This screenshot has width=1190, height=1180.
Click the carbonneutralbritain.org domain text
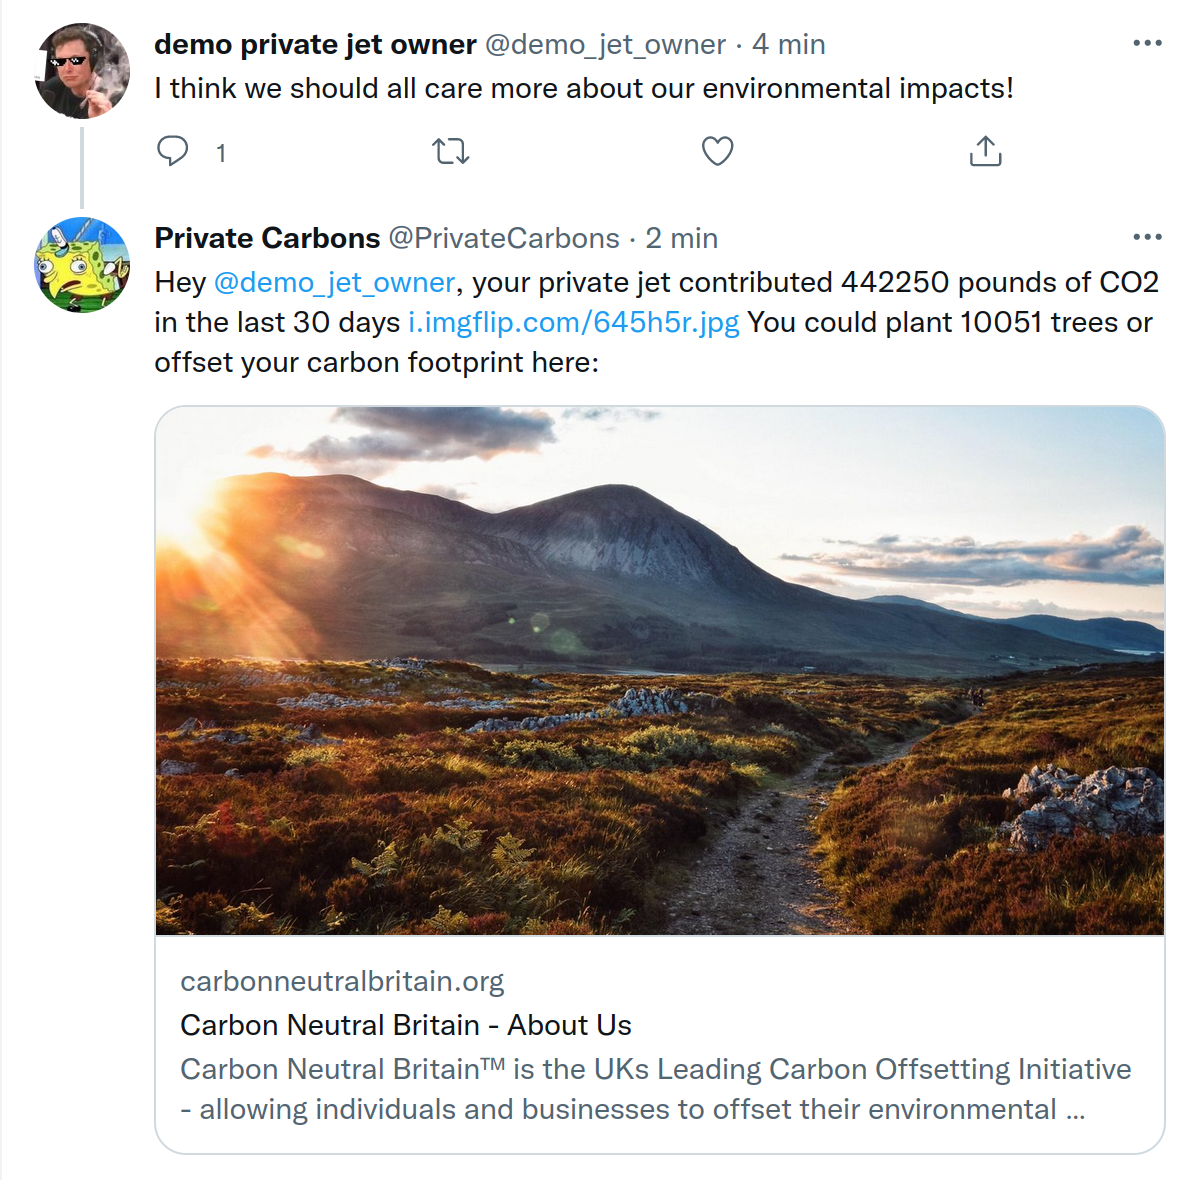pos(342,981)
